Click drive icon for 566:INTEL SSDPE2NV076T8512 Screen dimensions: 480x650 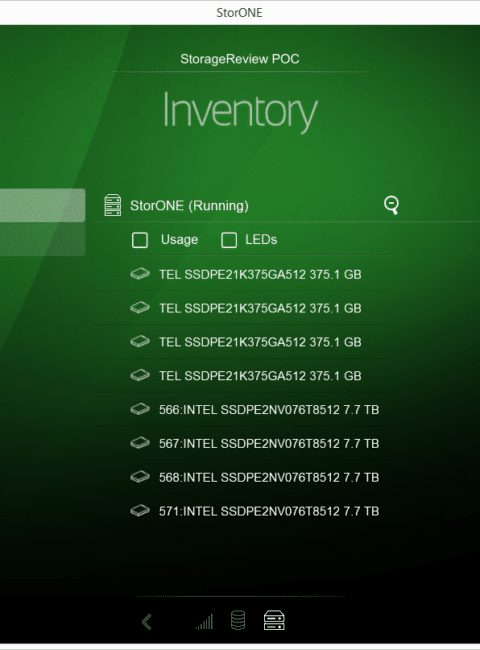(140, 410)
